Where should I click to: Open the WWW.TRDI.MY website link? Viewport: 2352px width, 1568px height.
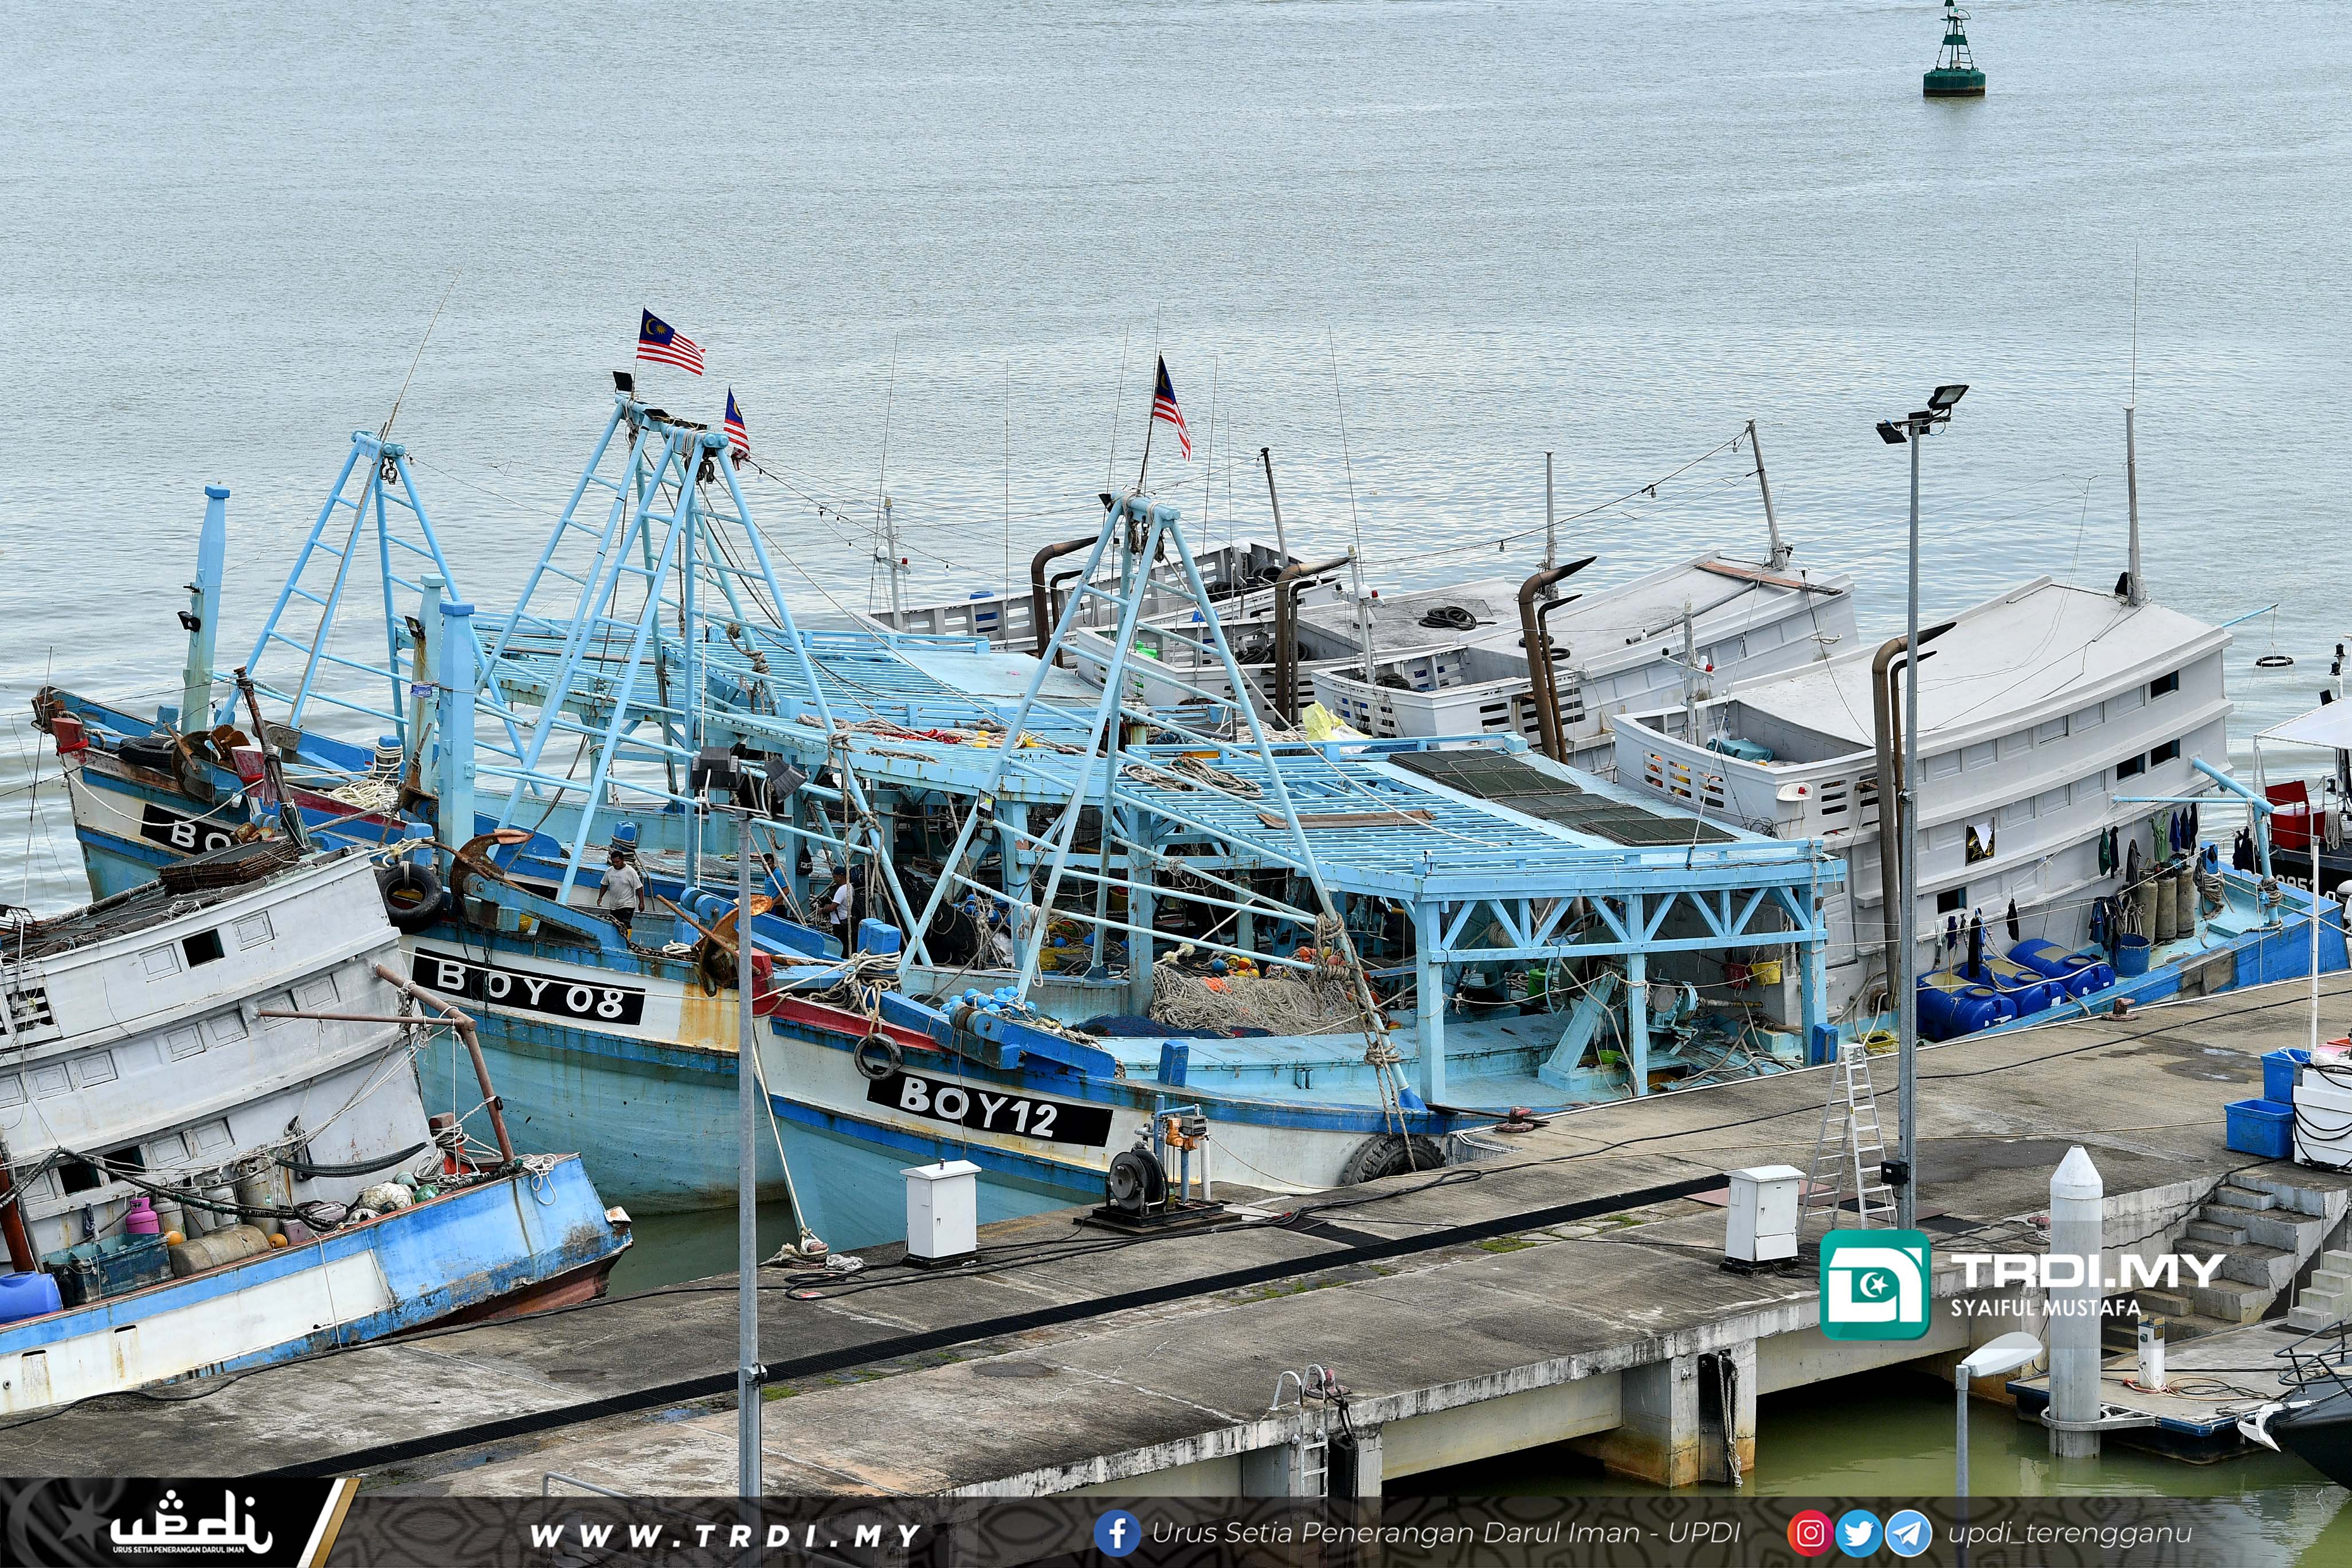[725, 1535]
